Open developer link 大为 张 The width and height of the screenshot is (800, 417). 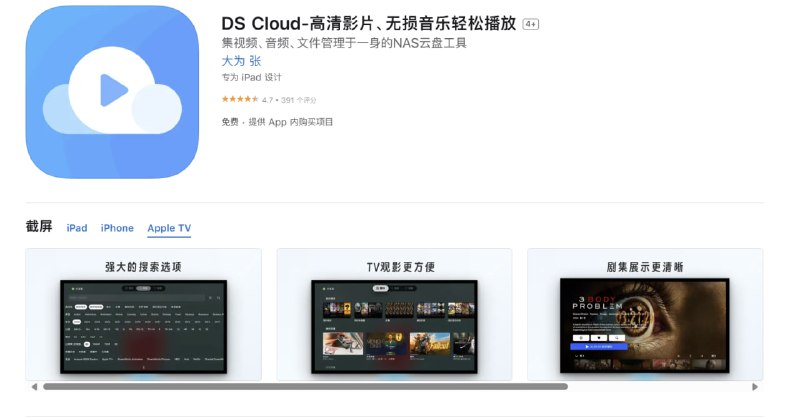[x=241, y=61]
